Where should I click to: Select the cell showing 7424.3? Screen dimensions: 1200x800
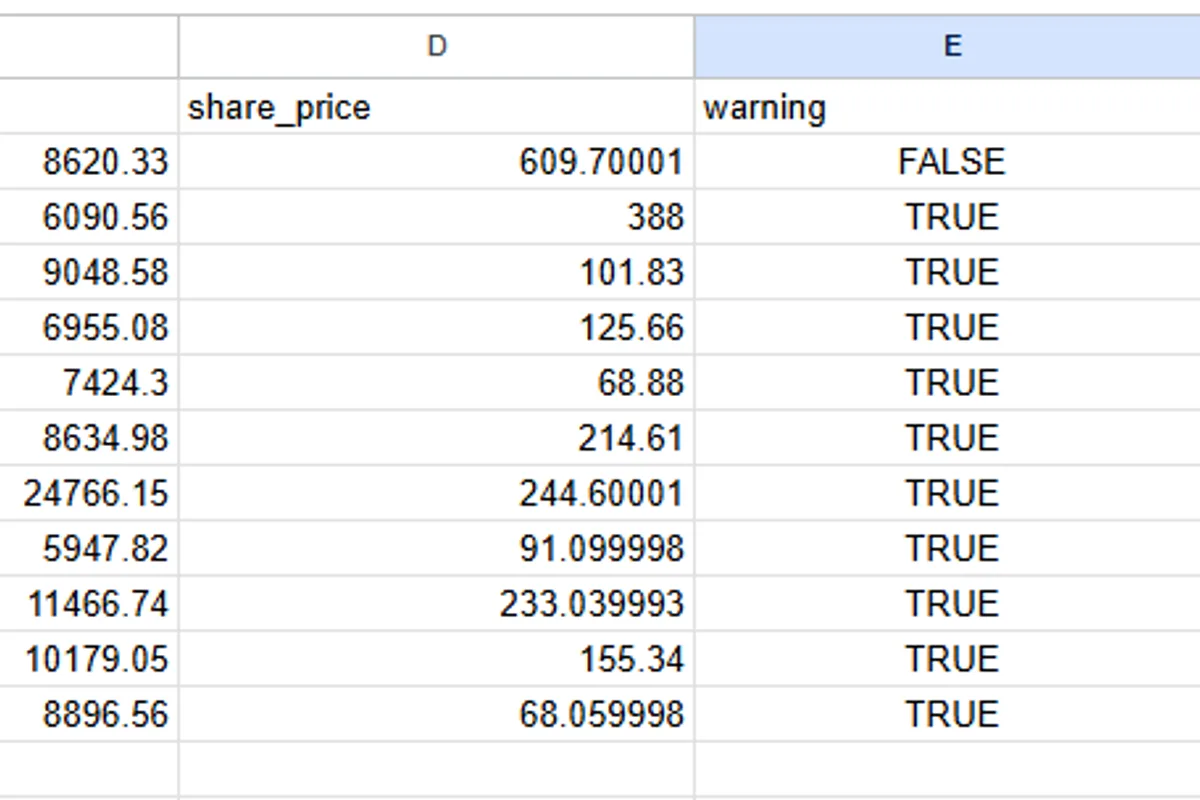pos(90,383)
